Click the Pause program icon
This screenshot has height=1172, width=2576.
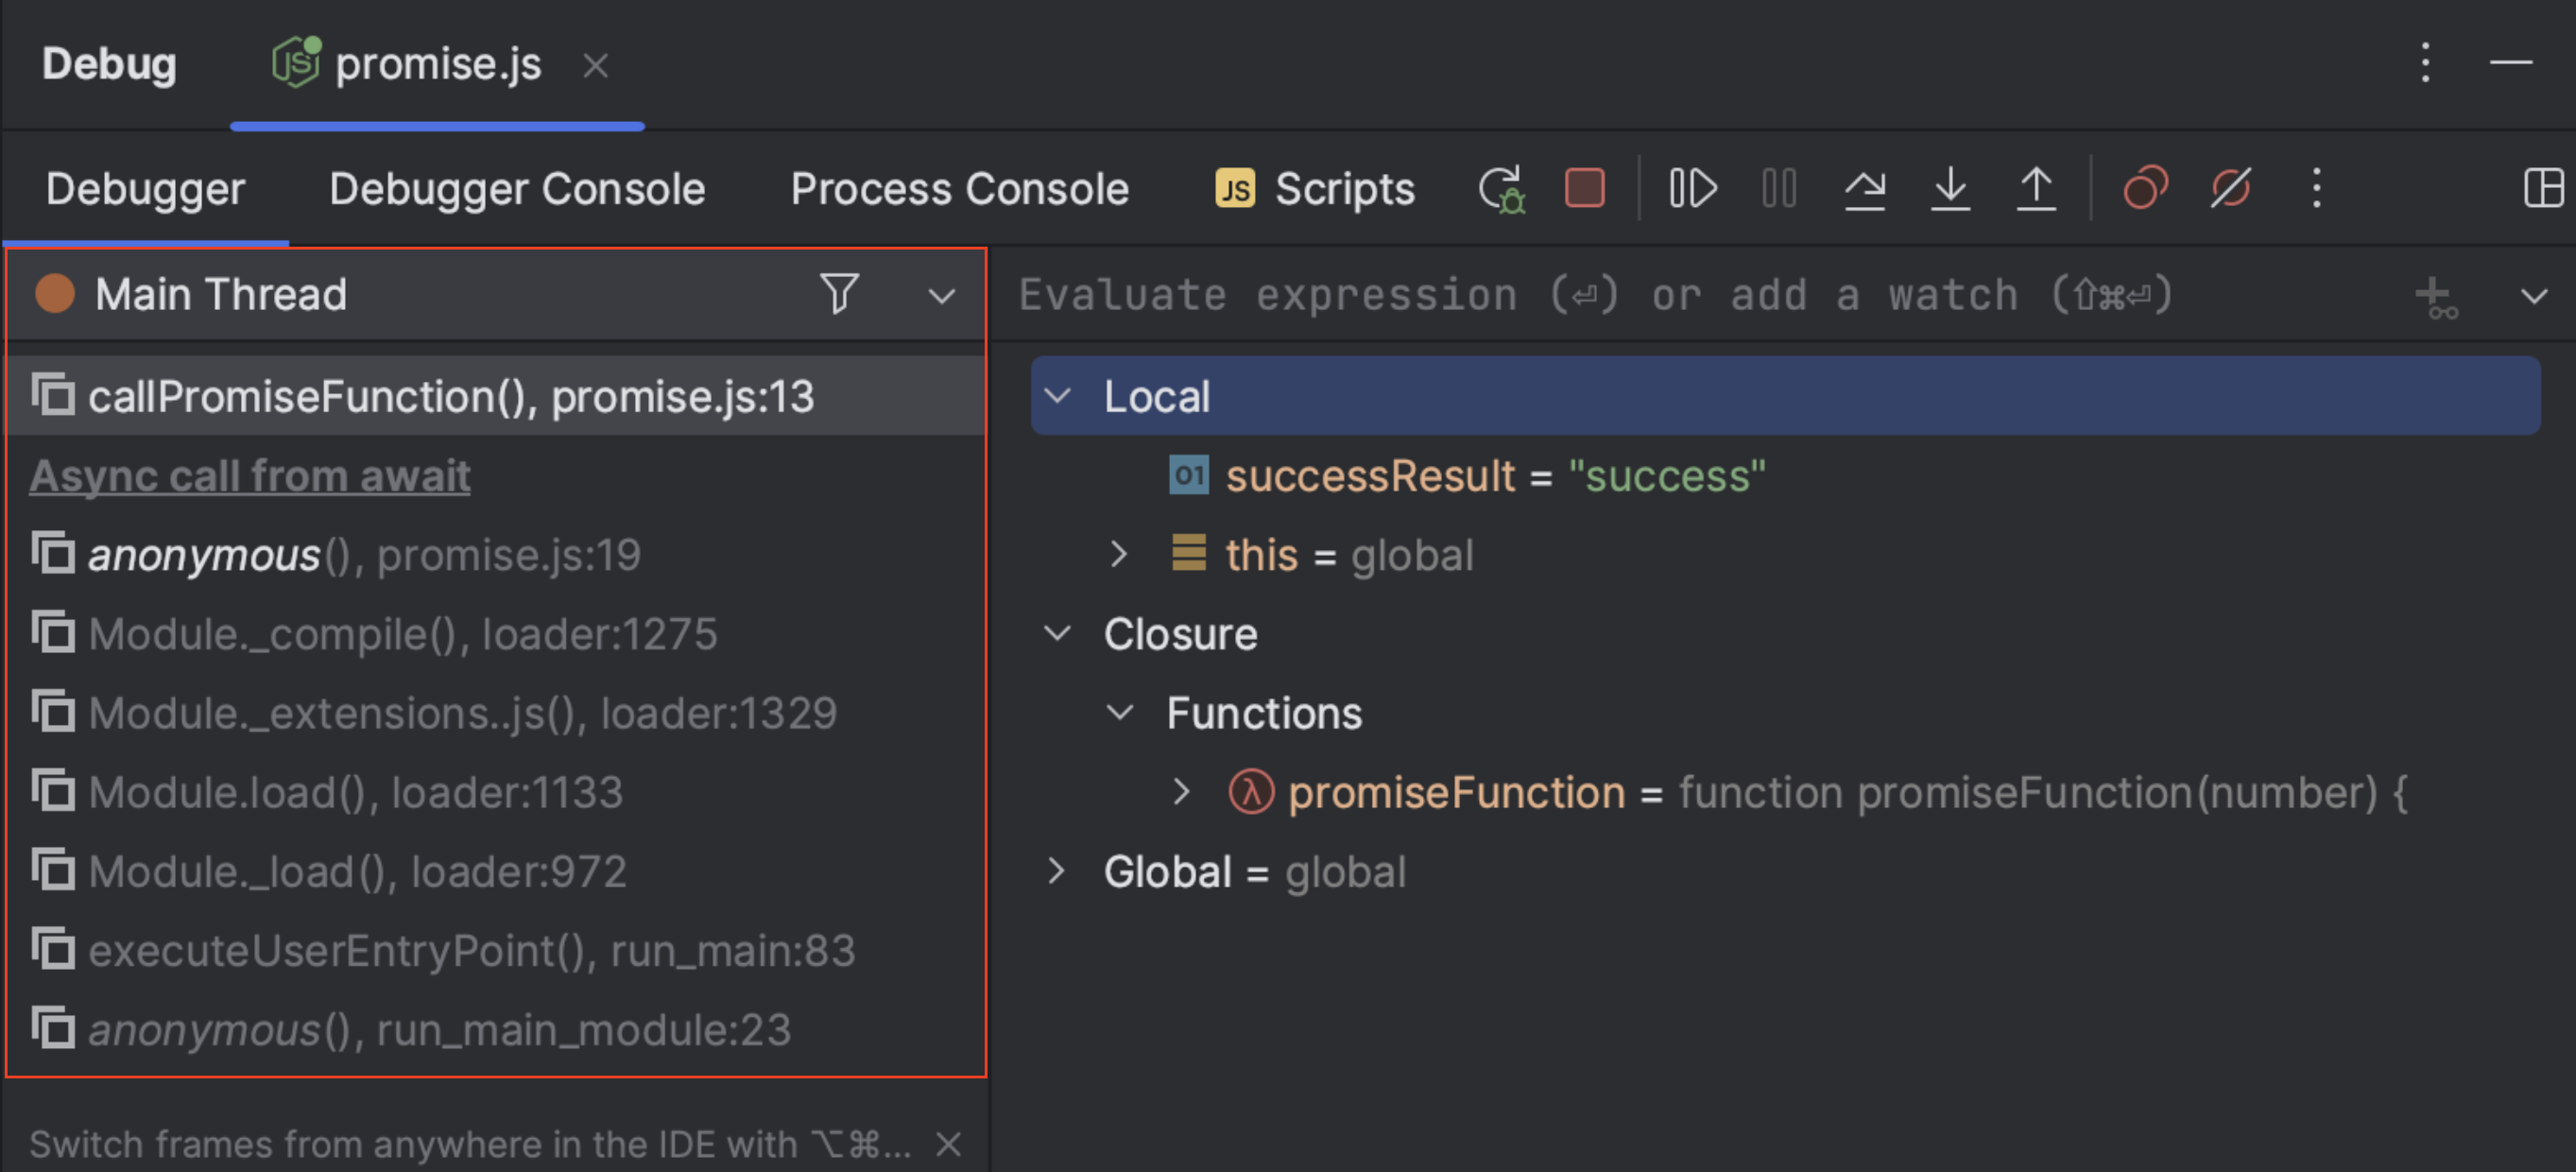click(x=1779, y=188)
